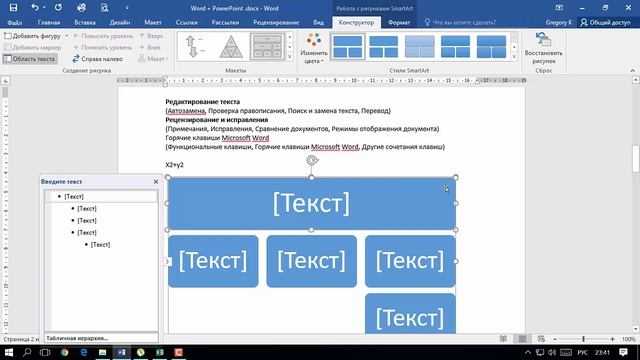Image resolution: width=640 pixels, height=360 pixels.
Task: Expand the Добавить фигуру dropdown arrow
Action: pos(67,36)
